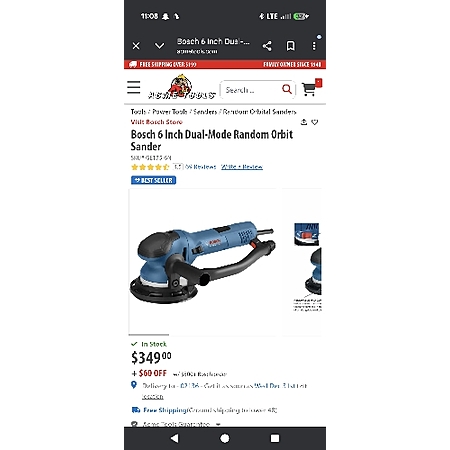Tap the small share icon near heart

tap(304, 122)
